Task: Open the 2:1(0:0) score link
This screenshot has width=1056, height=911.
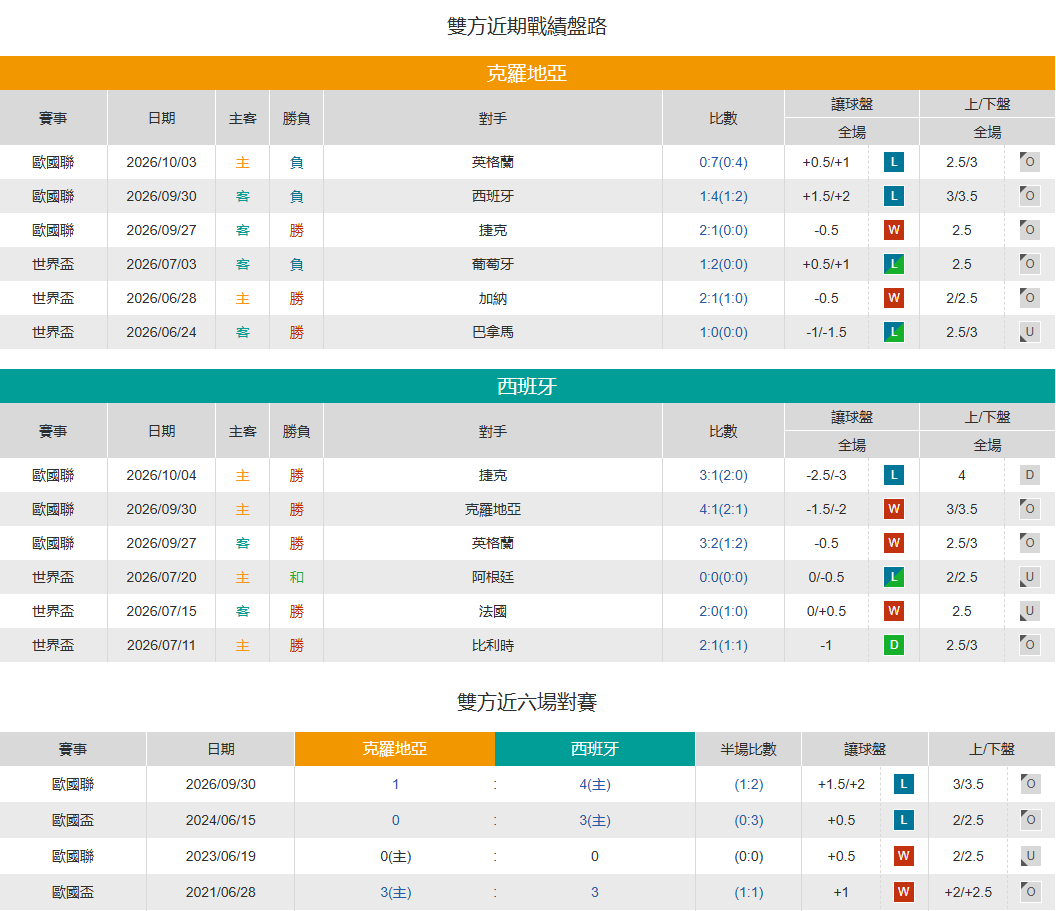Action: [723, 230]
